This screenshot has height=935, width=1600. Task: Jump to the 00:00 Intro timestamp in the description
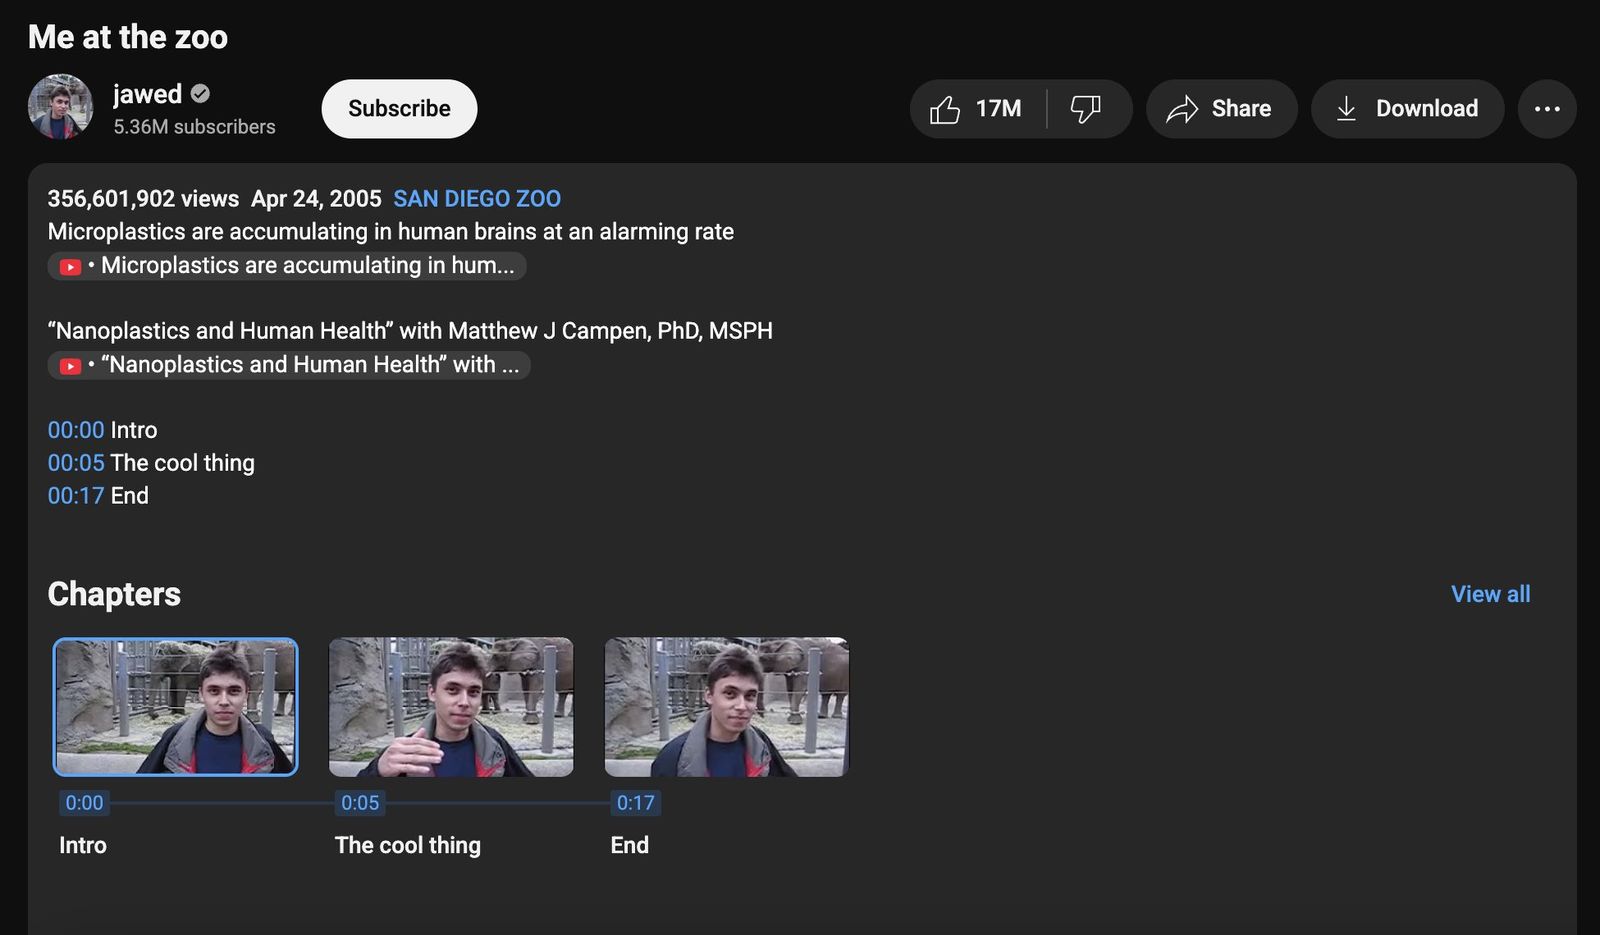coord(76,430)
